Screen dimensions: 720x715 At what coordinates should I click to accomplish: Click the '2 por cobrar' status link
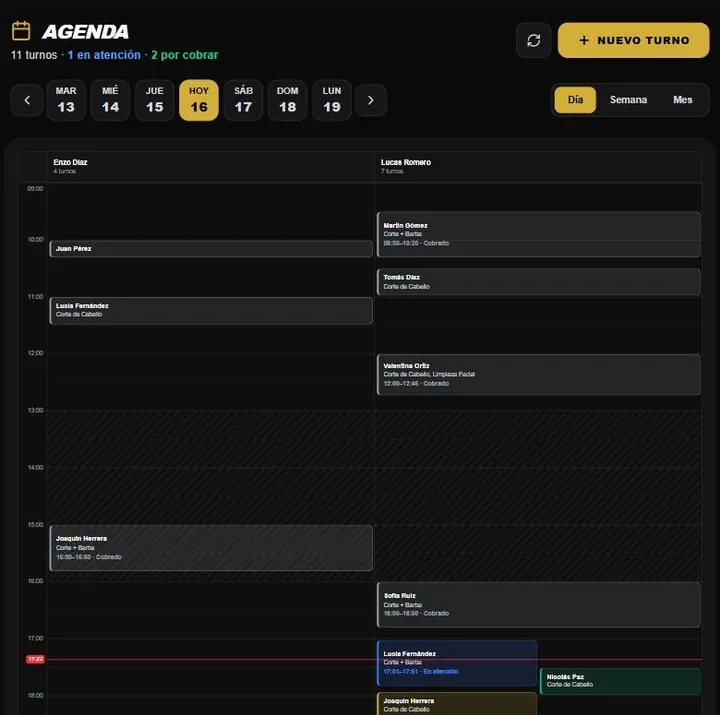coord(185,55)
